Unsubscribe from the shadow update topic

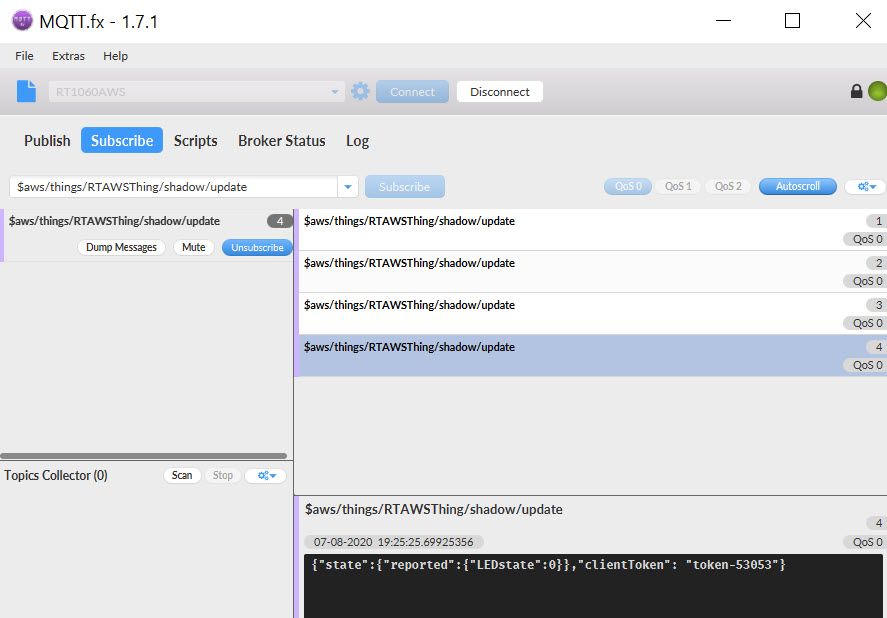point(257,247)
